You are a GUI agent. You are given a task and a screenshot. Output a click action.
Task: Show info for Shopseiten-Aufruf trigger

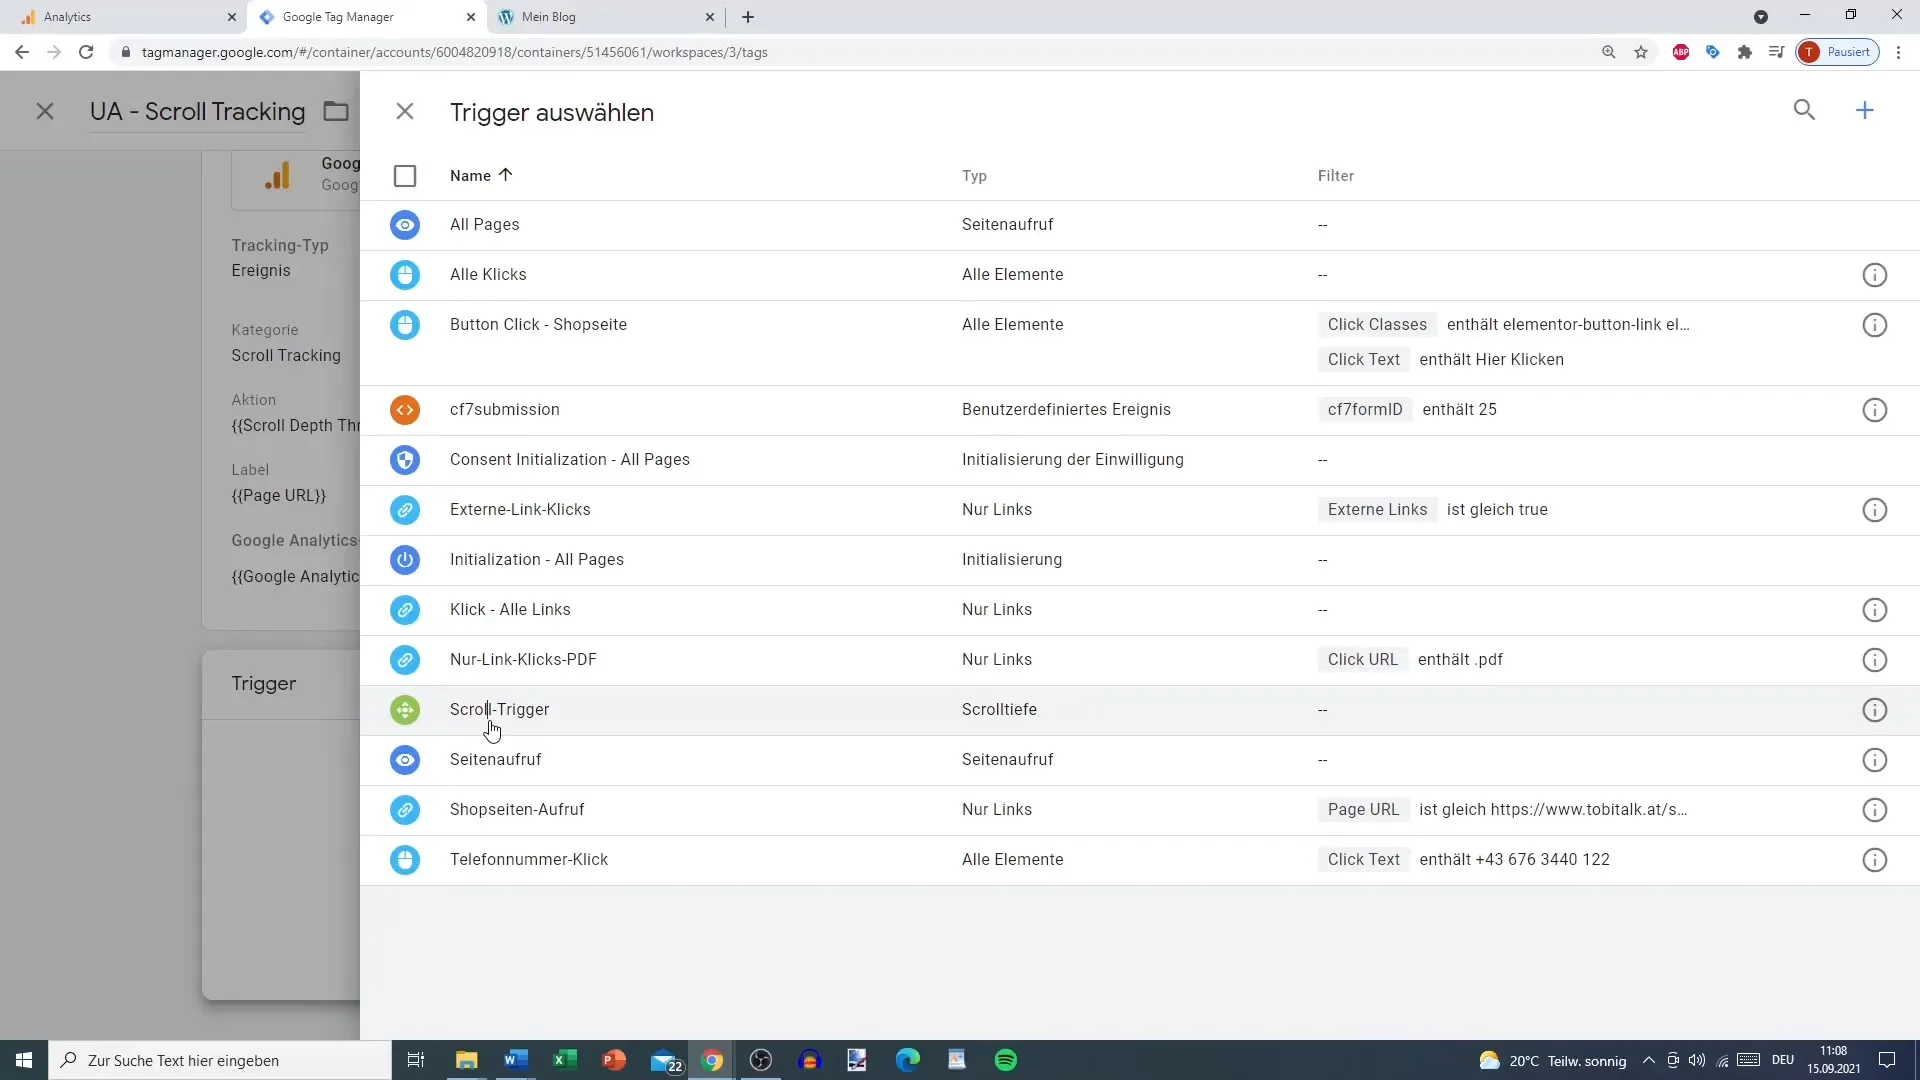click(1875, 810)
